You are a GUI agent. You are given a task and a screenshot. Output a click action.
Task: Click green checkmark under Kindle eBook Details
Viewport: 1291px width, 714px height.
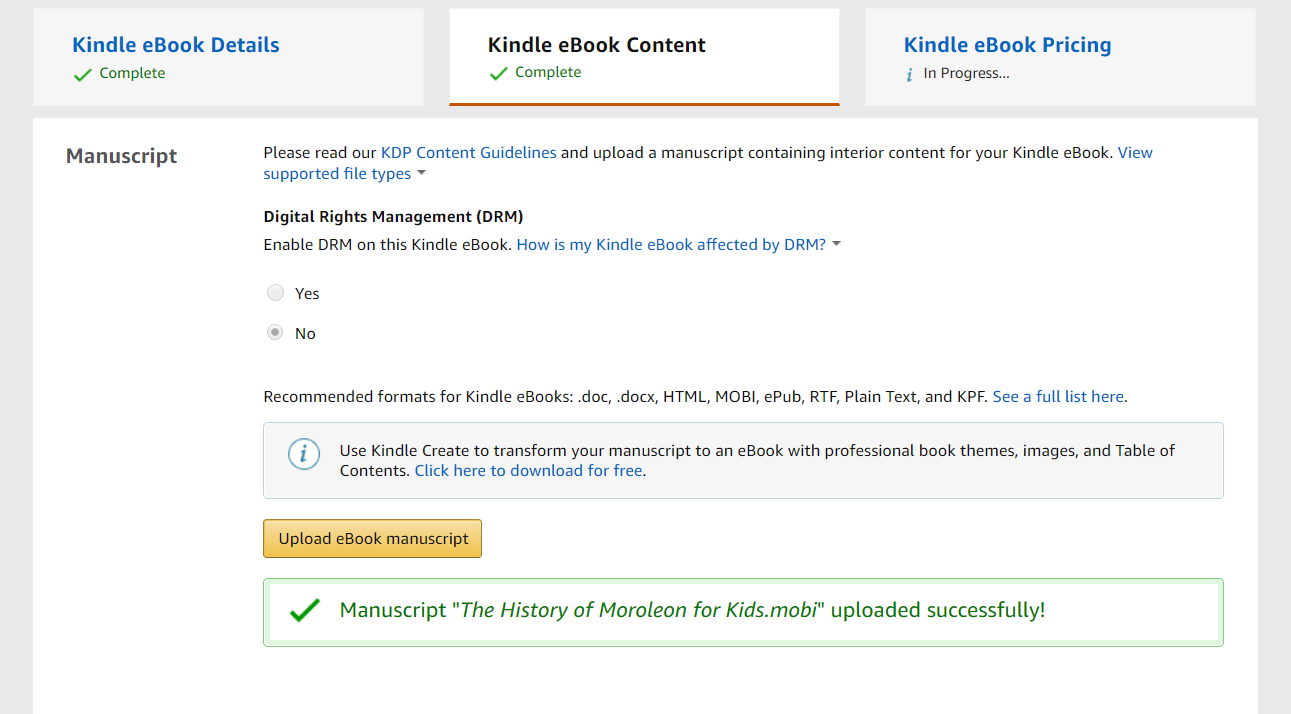82,74
